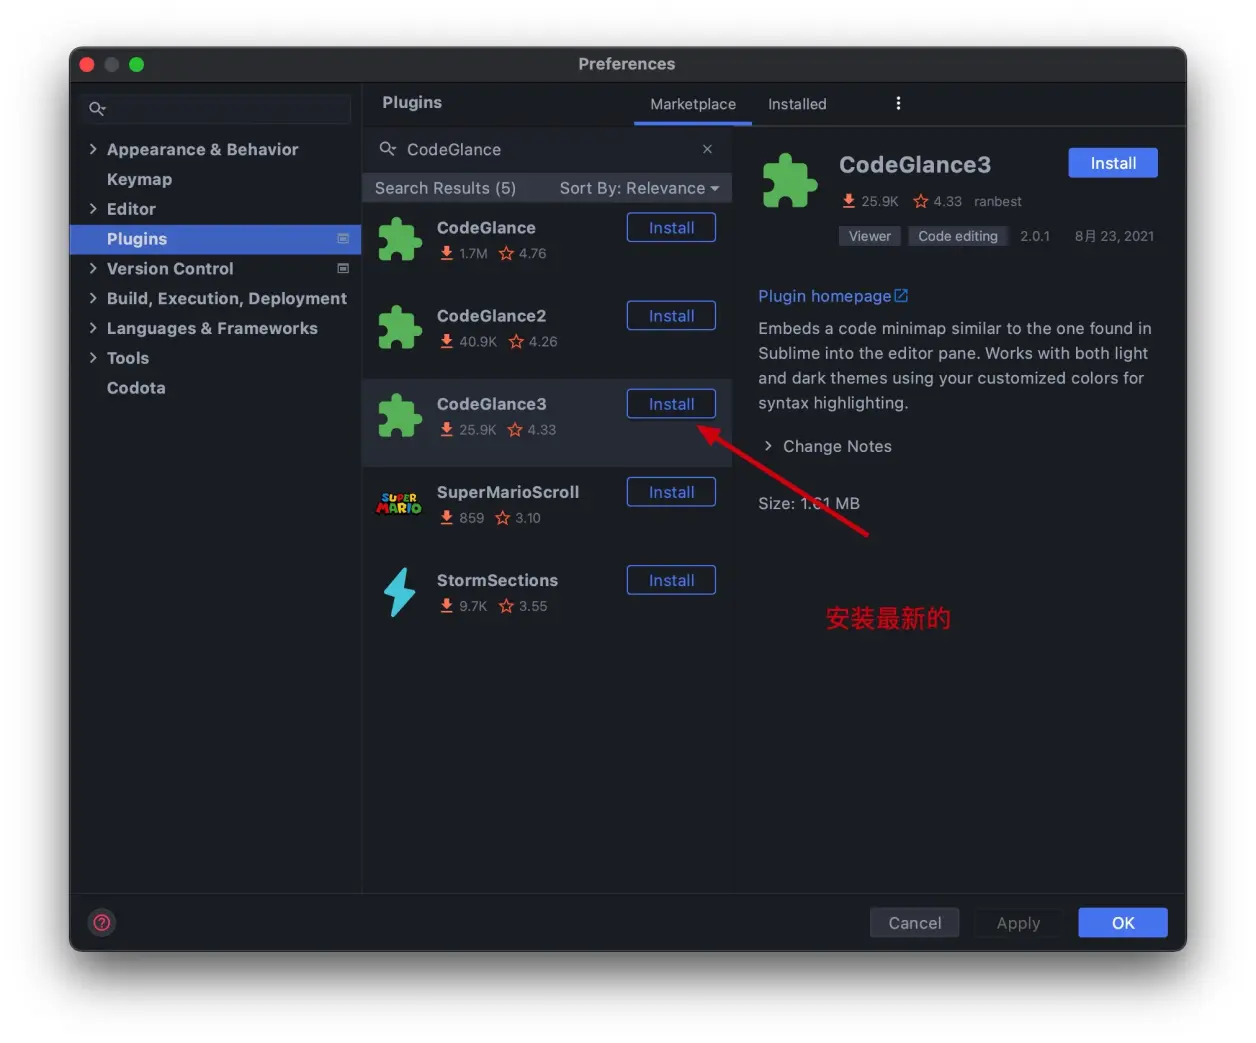Image resolution: width=1256 pixels, height=1043 pixels.
Task: Click the StormSections 3.55 star icon
Action: [x=507, y=606]
